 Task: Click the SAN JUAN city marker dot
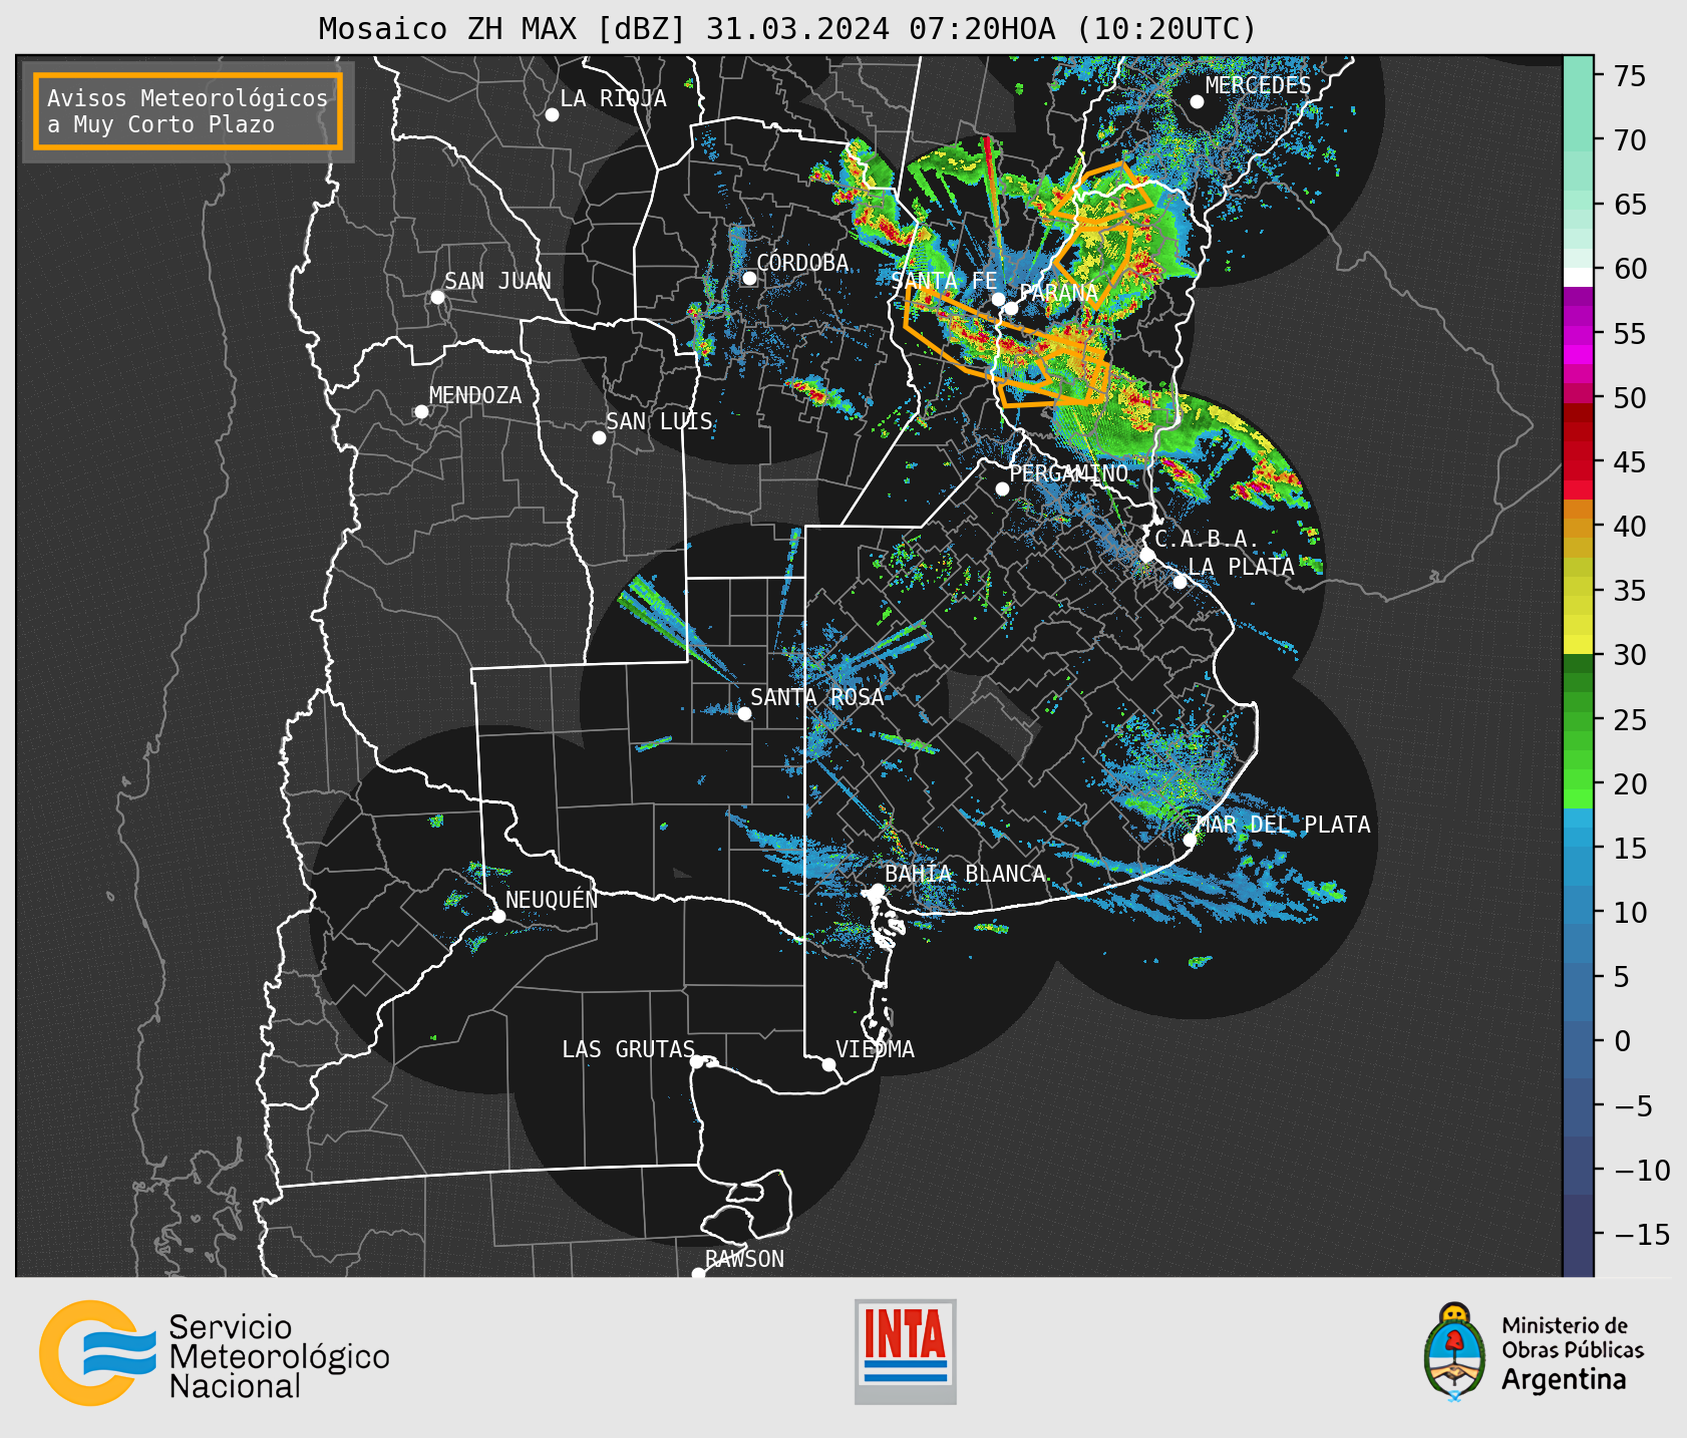click(437, 297)
